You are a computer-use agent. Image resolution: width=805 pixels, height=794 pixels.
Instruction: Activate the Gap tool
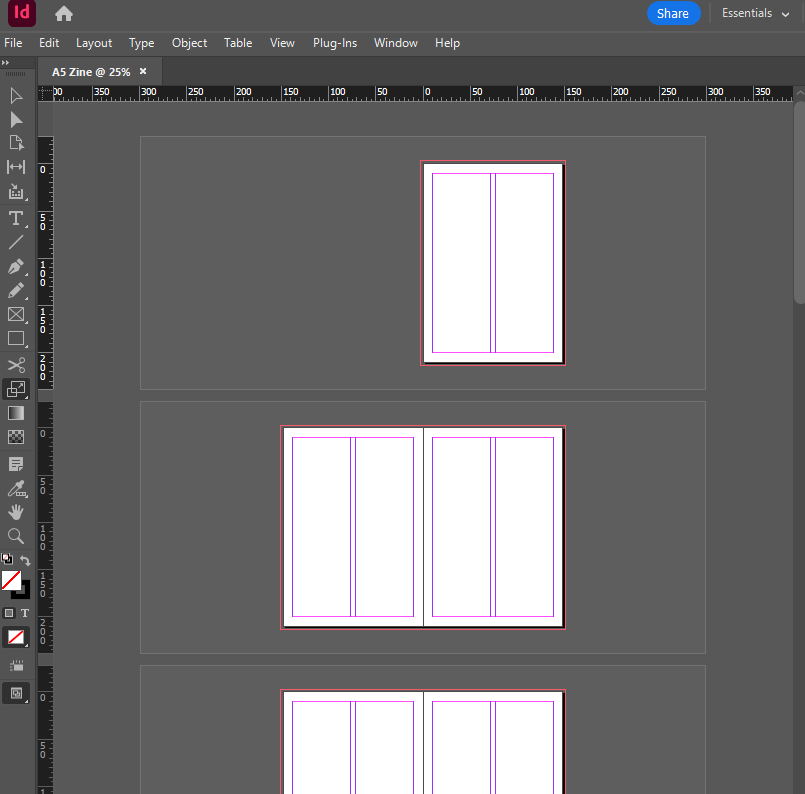coord(16,167)
